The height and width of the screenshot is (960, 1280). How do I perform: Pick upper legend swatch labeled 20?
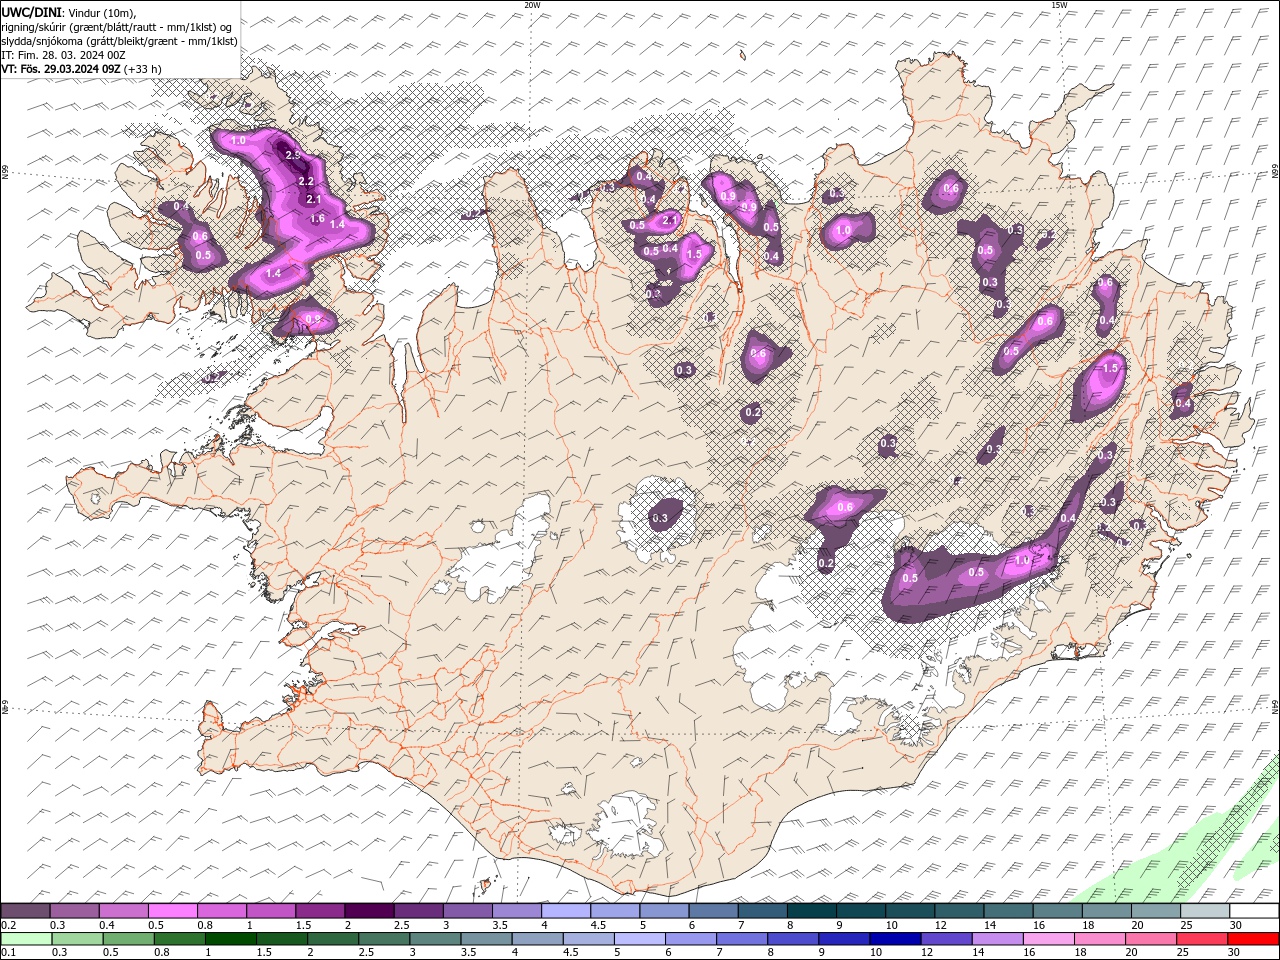1154,910
